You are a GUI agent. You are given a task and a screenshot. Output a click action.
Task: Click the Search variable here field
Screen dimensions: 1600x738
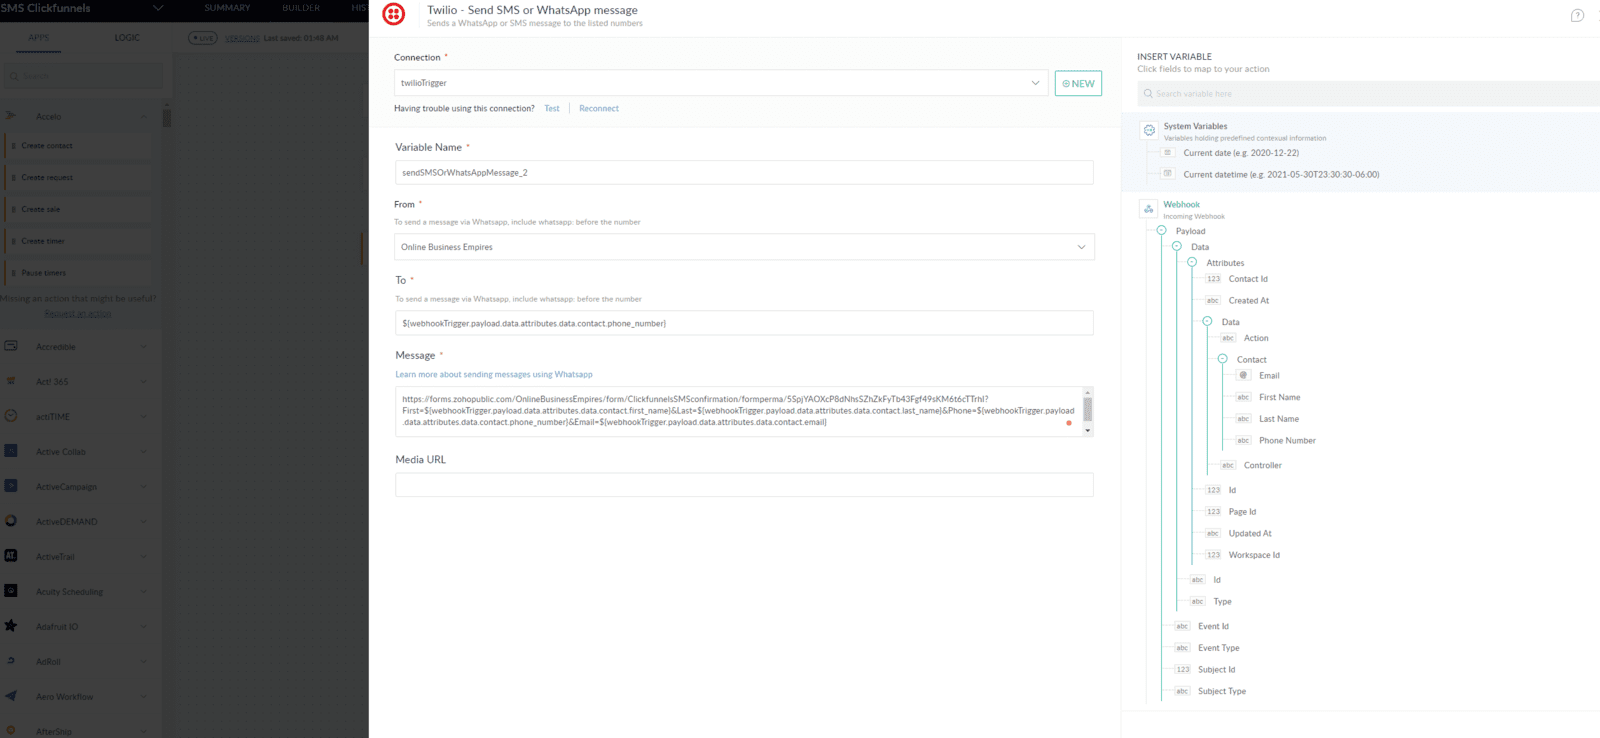[x=1368, y=94]
